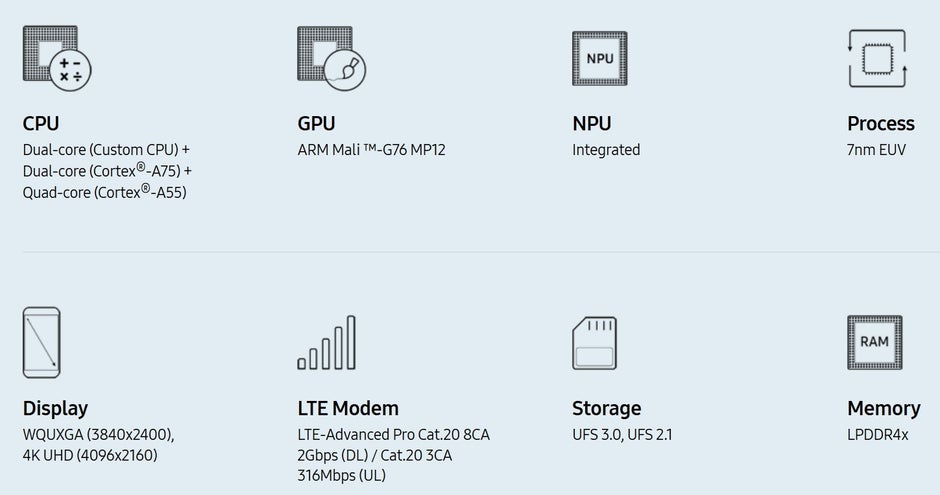940x495 pixels.
Task: Click the Storage memory card icon
Action: (599, 343)
